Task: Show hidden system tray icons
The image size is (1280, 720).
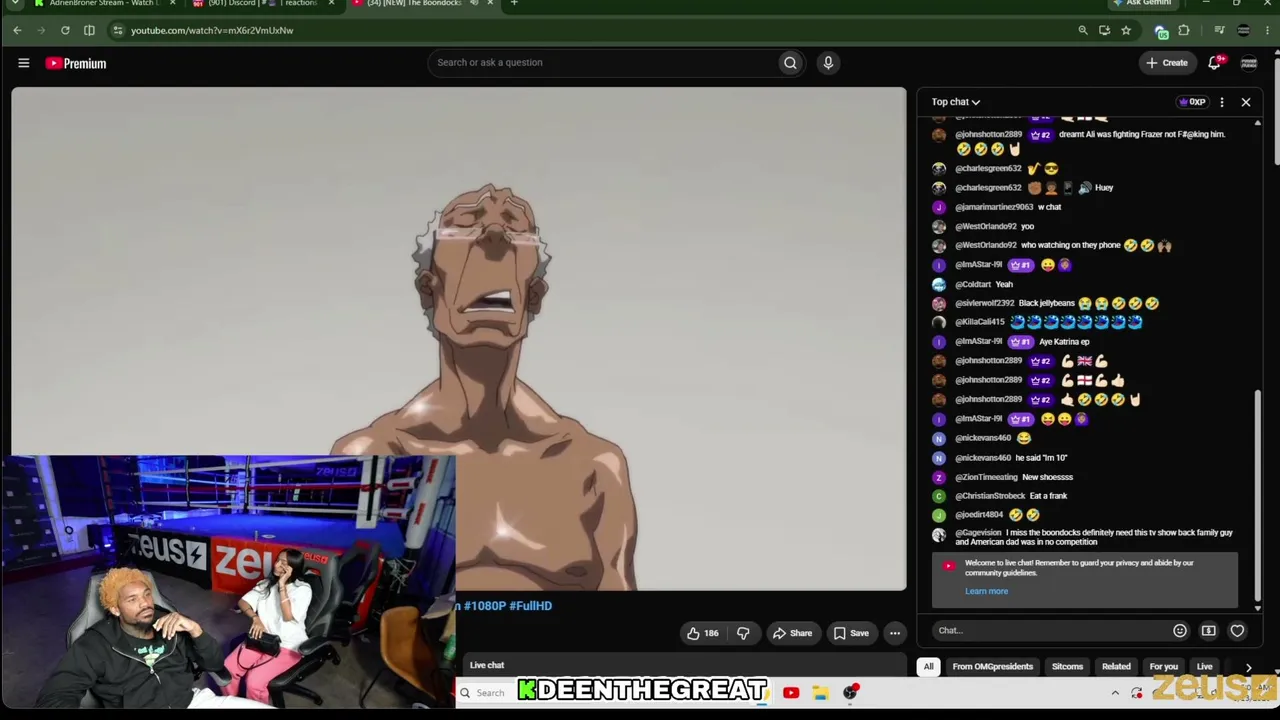Action: pyautogui.click(x=1115, y=692)
